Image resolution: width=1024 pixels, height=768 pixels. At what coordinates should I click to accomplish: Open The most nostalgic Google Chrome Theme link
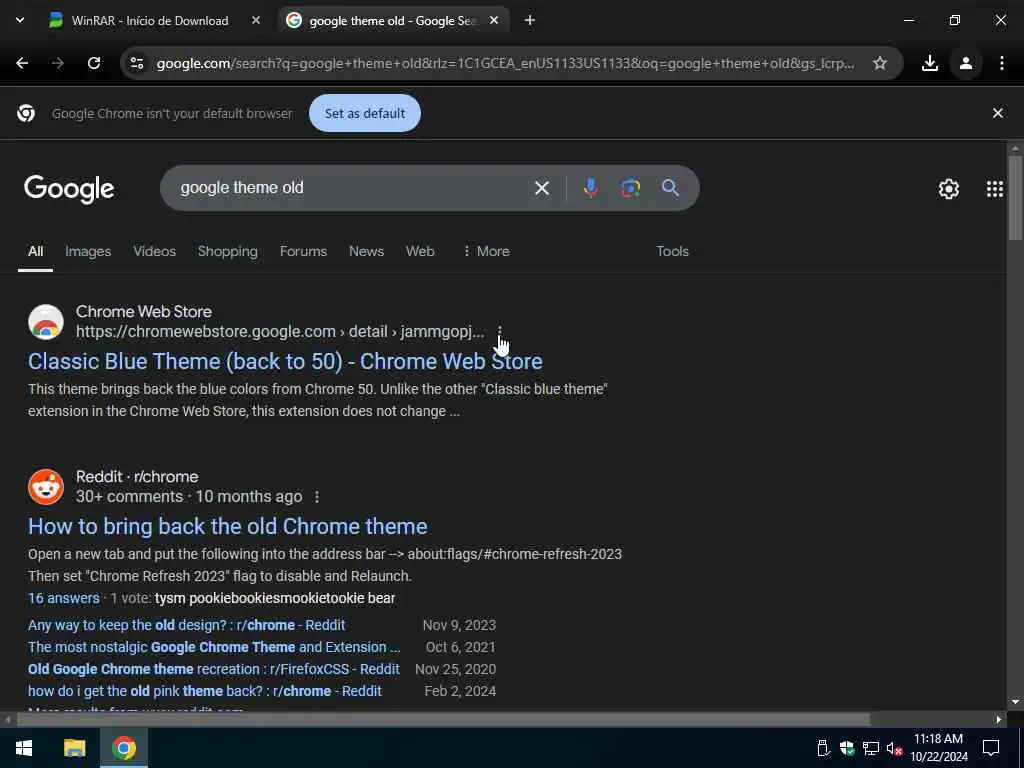point(214,647)
